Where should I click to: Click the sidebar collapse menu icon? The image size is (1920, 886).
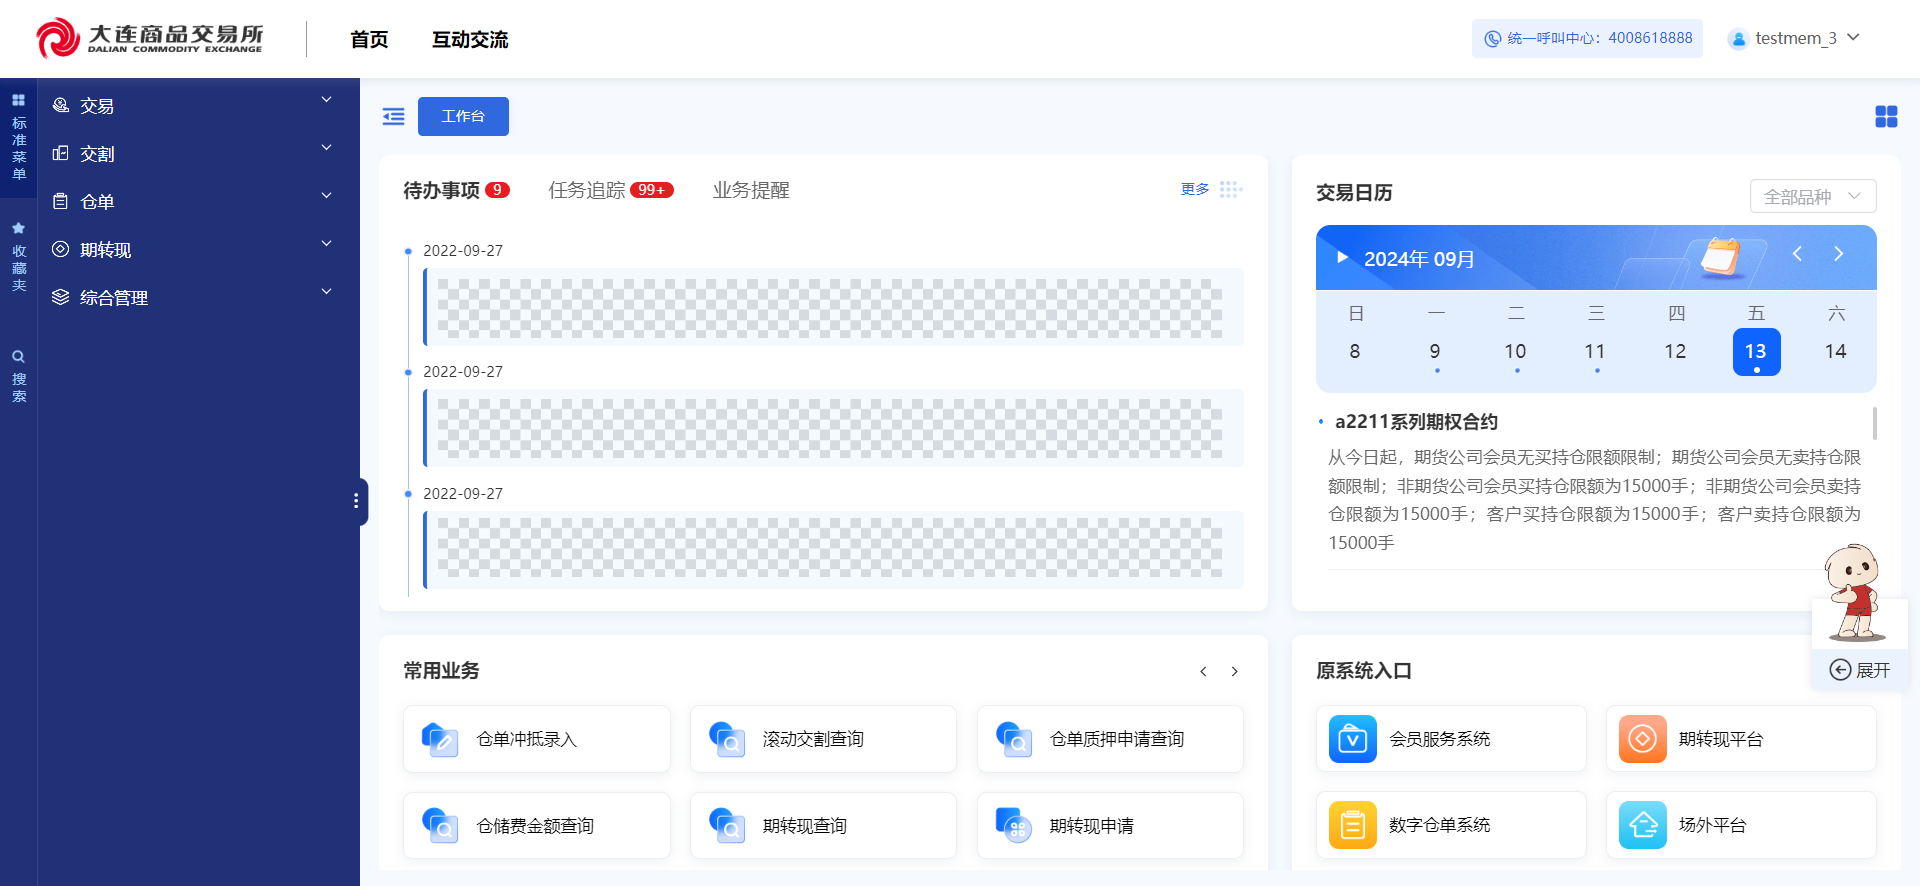click(x=394, y=117)
